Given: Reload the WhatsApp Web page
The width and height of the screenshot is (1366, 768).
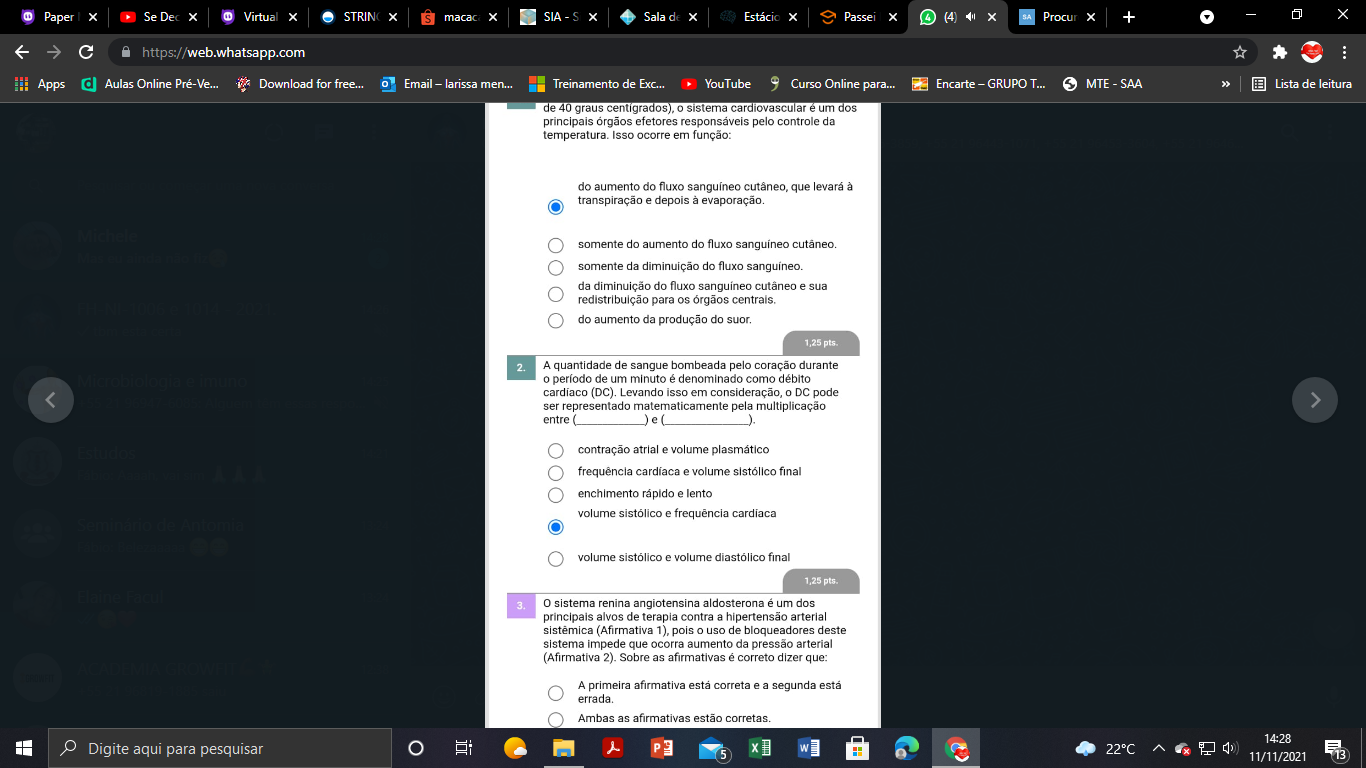Looking at the screenshot, I should (x=86, y=52).
